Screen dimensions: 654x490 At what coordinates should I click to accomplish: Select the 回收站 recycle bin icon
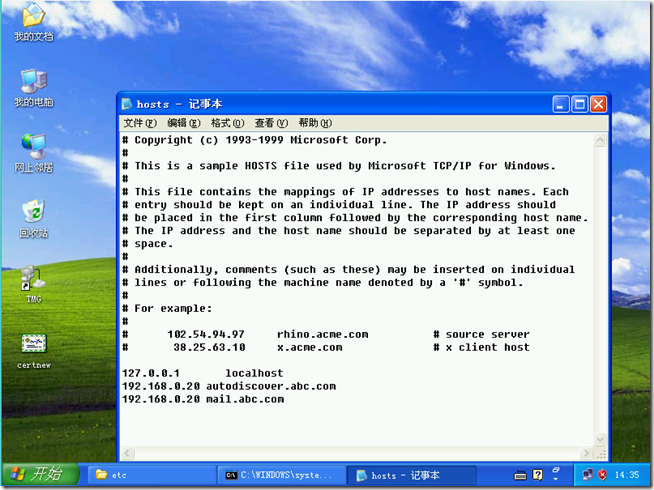tap(33, 219)
